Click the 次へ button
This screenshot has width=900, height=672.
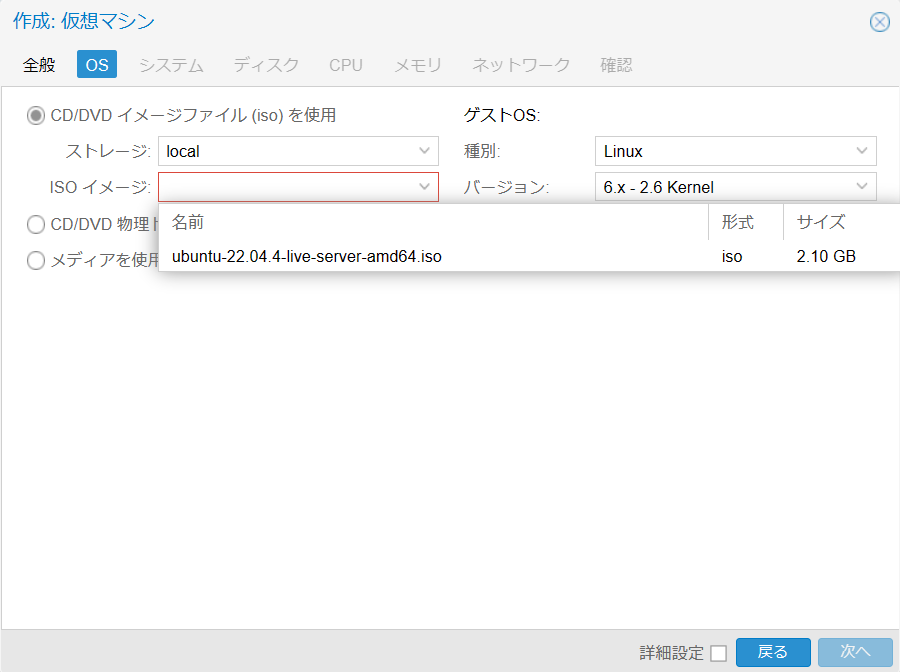coord(855,652)
